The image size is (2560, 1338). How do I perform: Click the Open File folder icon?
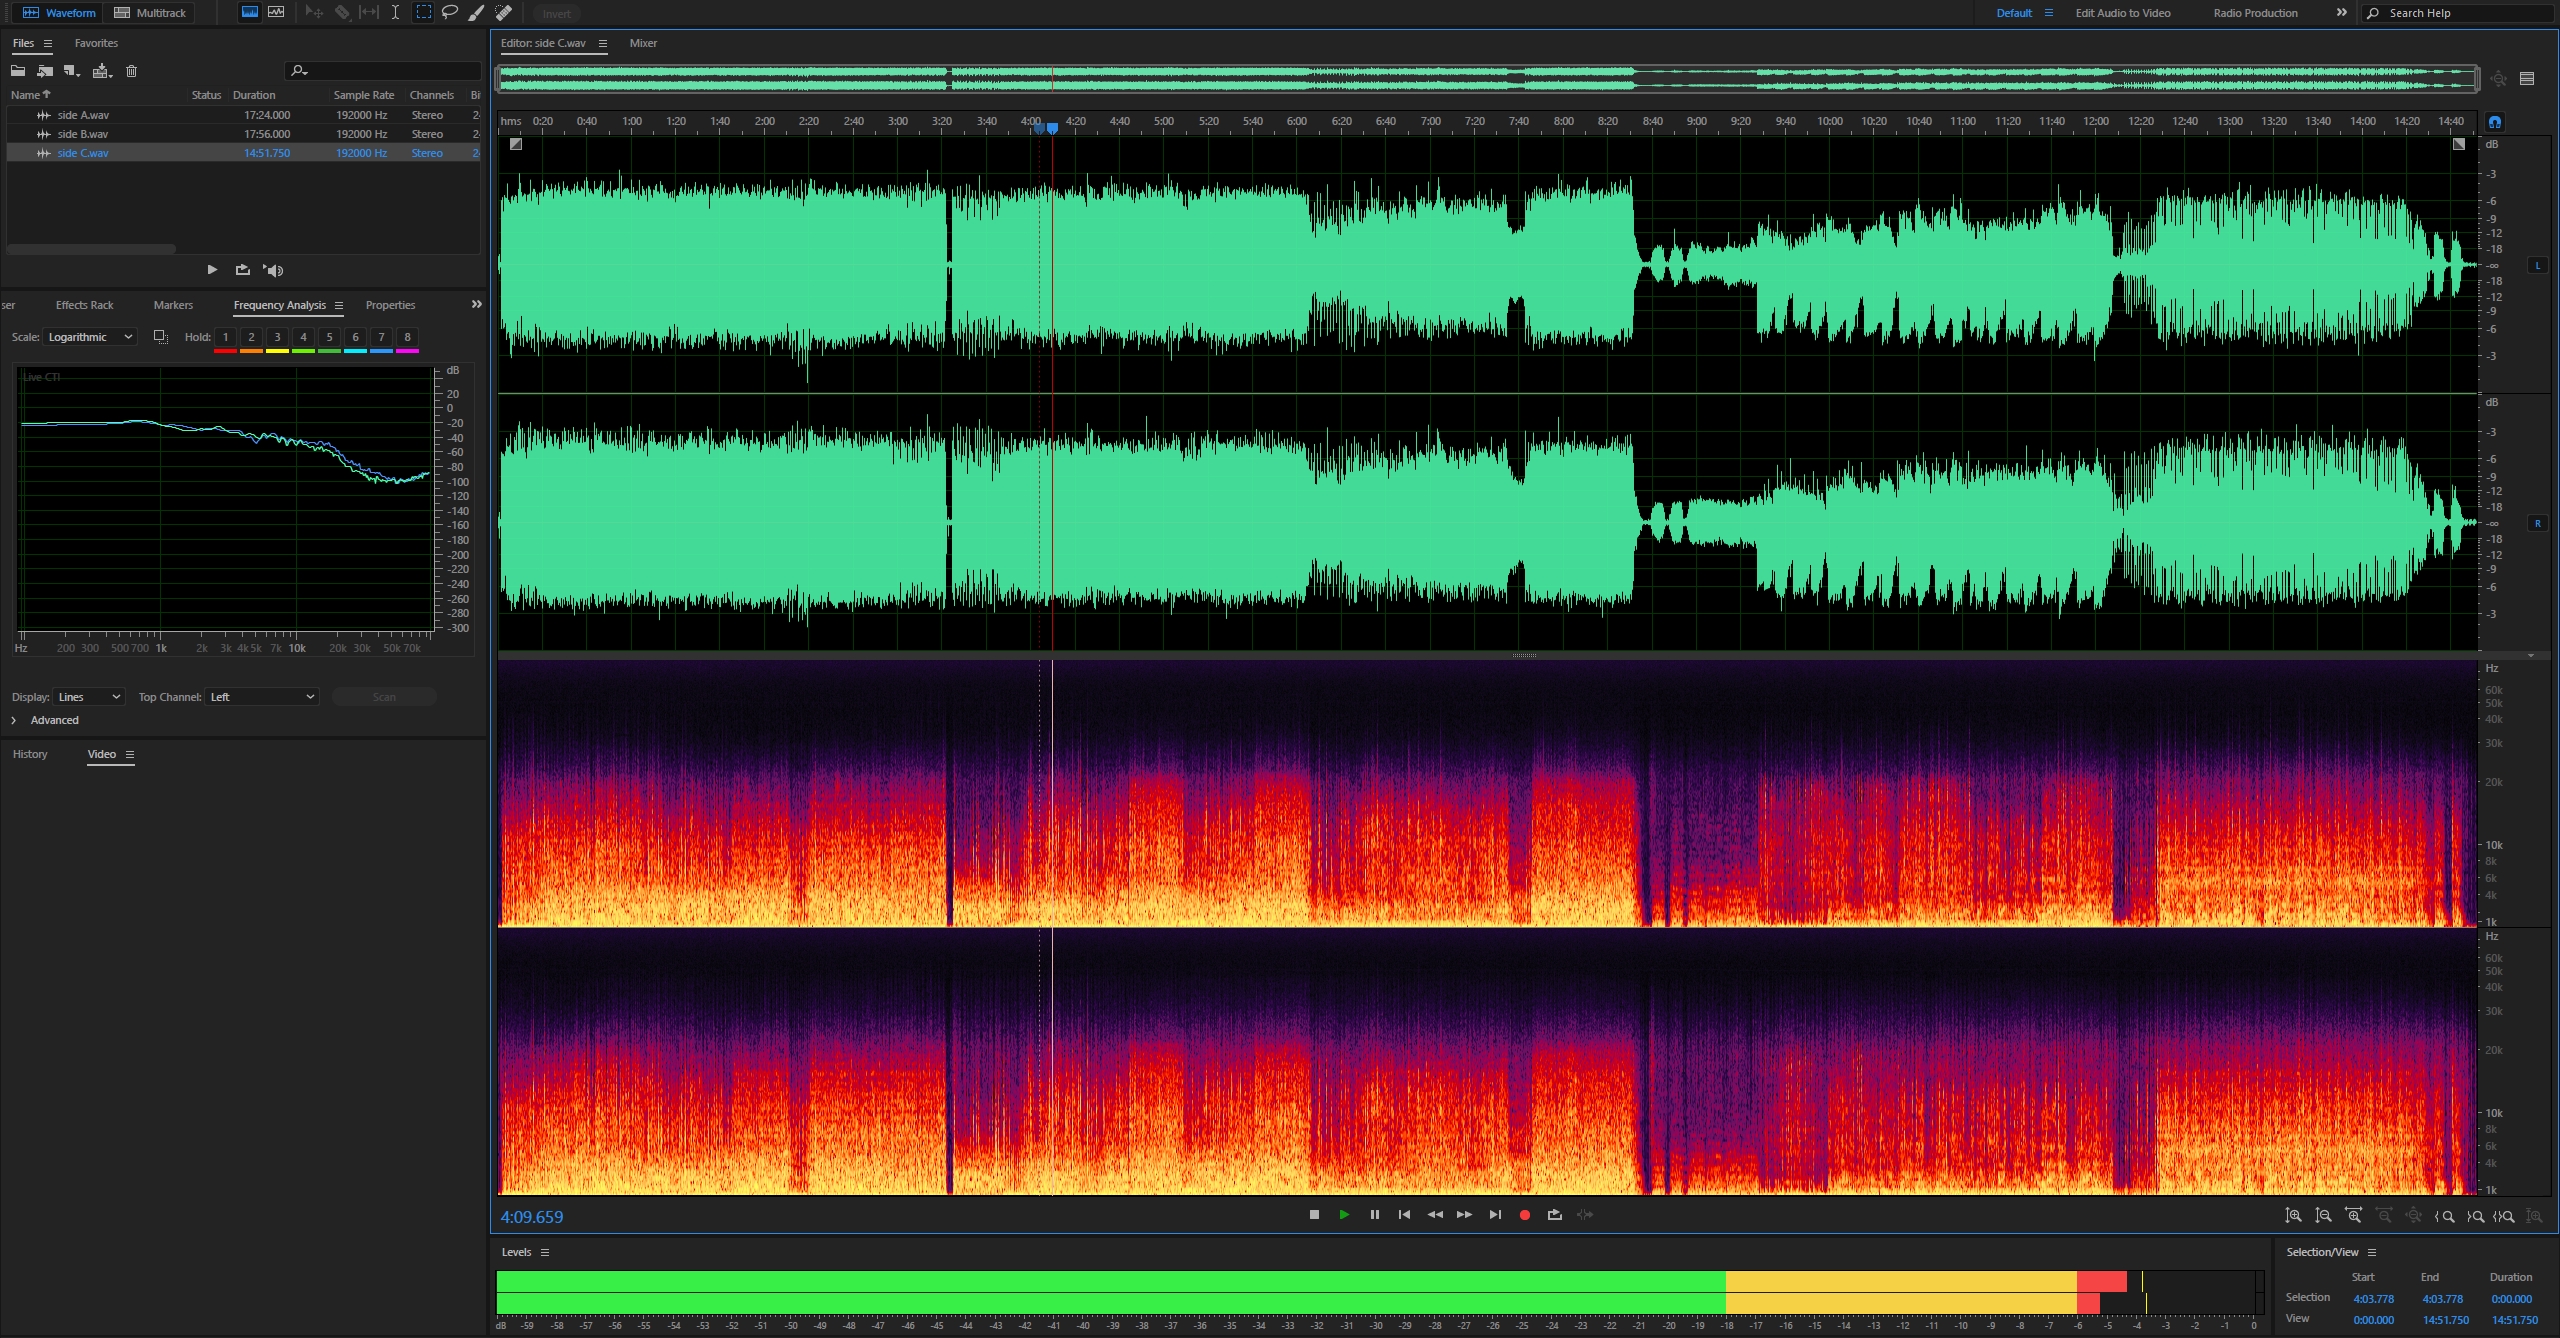point(18,71)
